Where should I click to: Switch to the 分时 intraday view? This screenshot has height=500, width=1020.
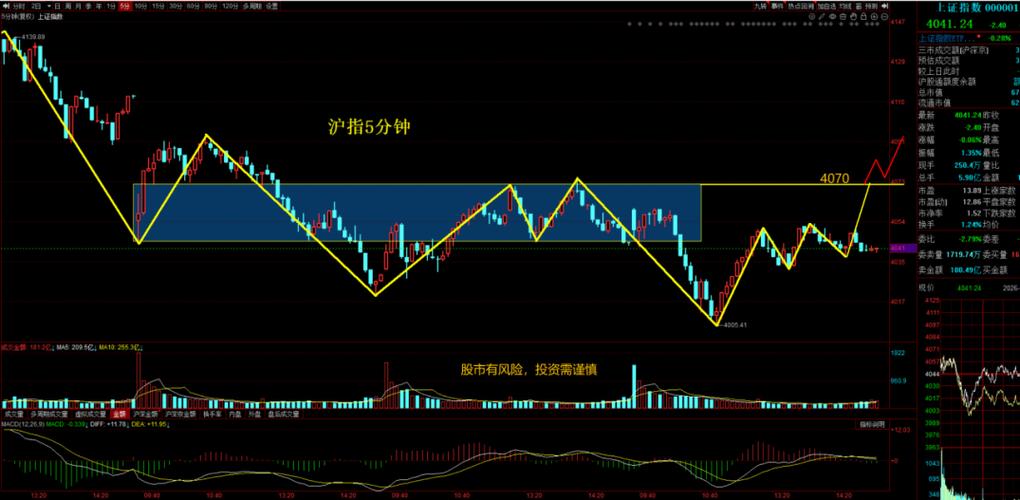(19, 6)
